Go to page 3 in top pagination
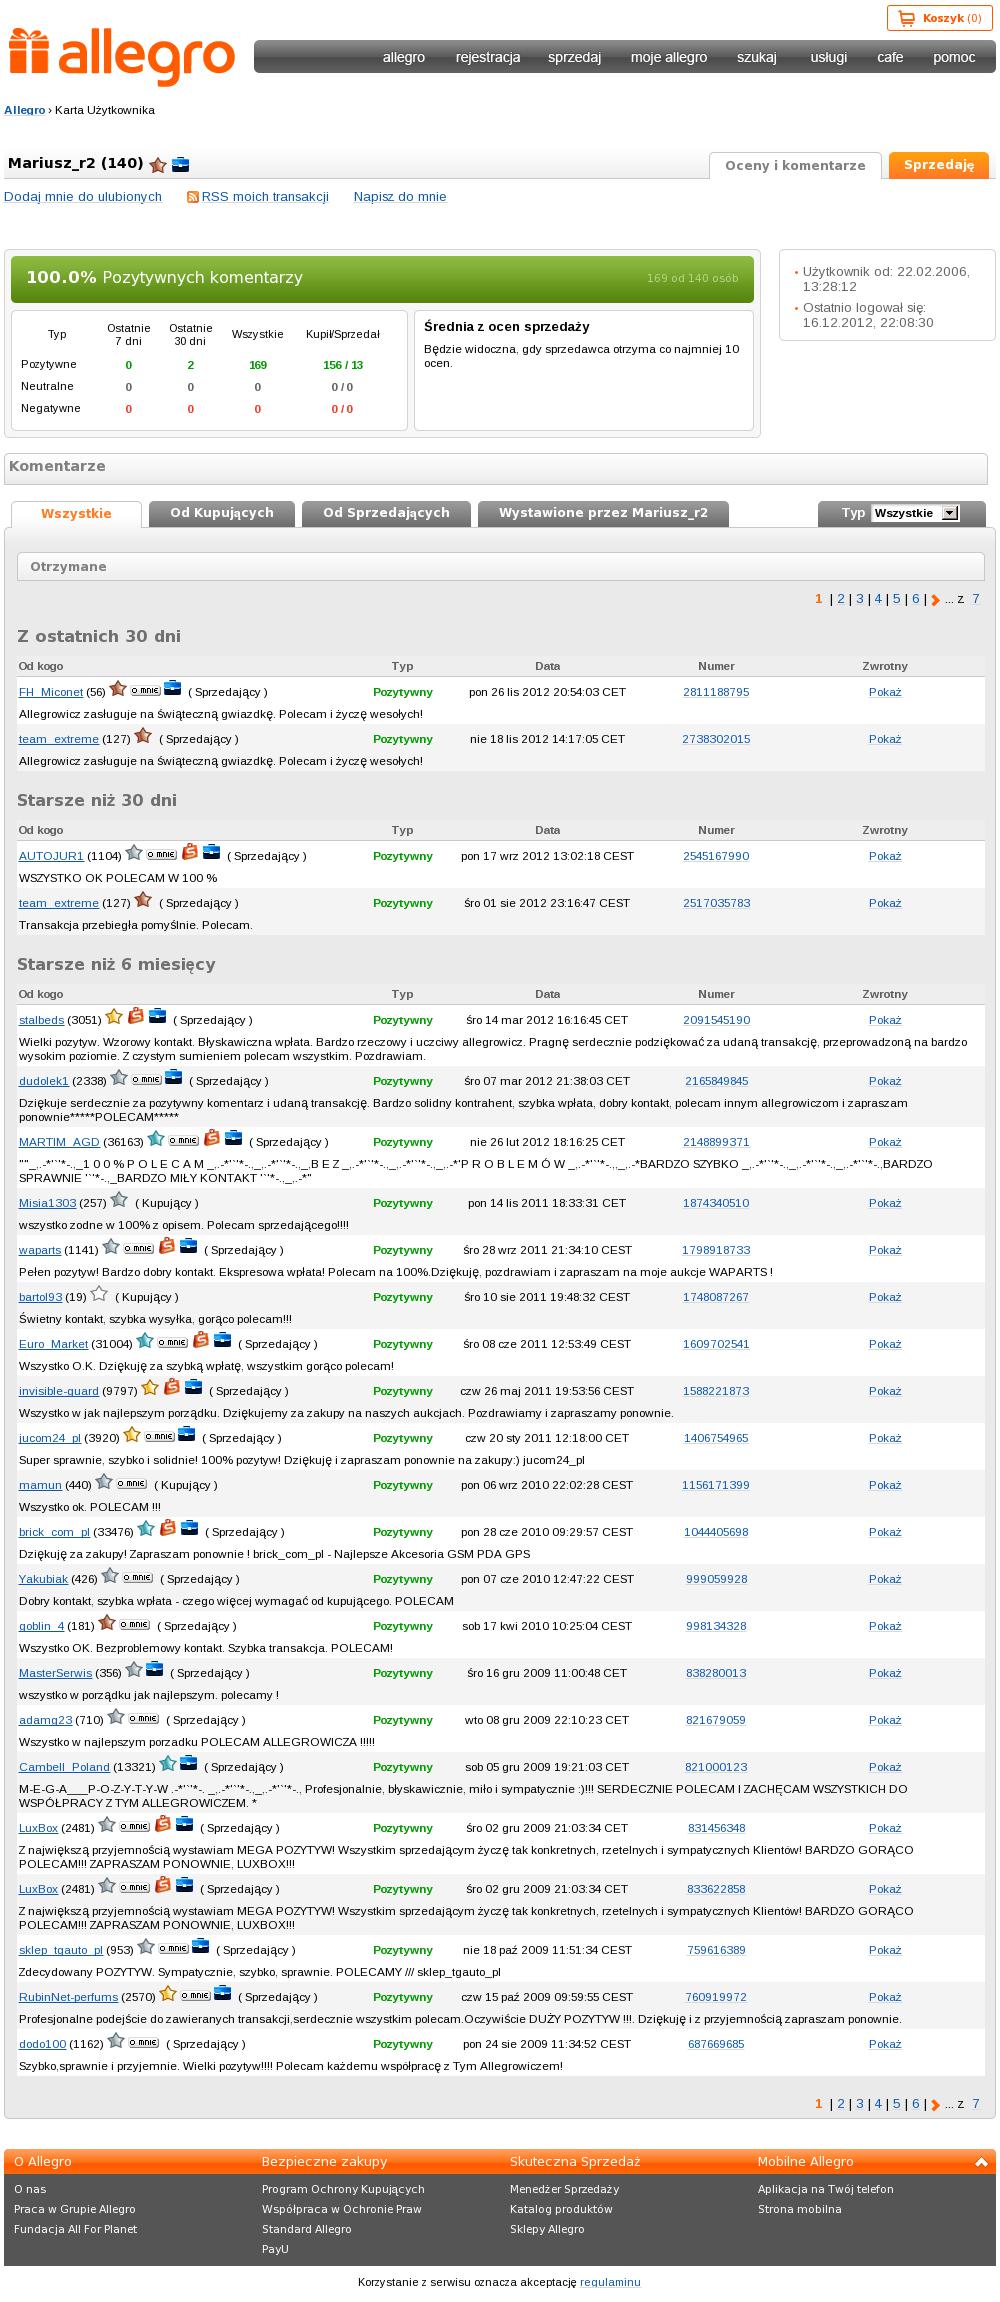This screenshot has width=1000, height=2302. coord(860,599)
